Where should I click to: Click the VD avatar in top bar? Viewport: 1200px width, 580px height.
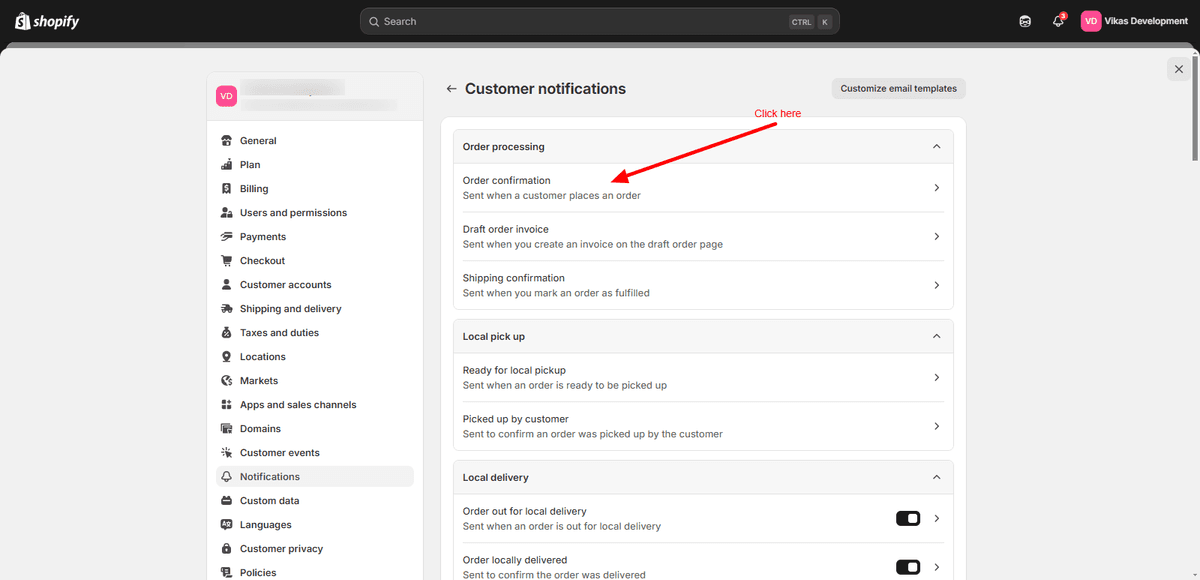coord(1091,21)
